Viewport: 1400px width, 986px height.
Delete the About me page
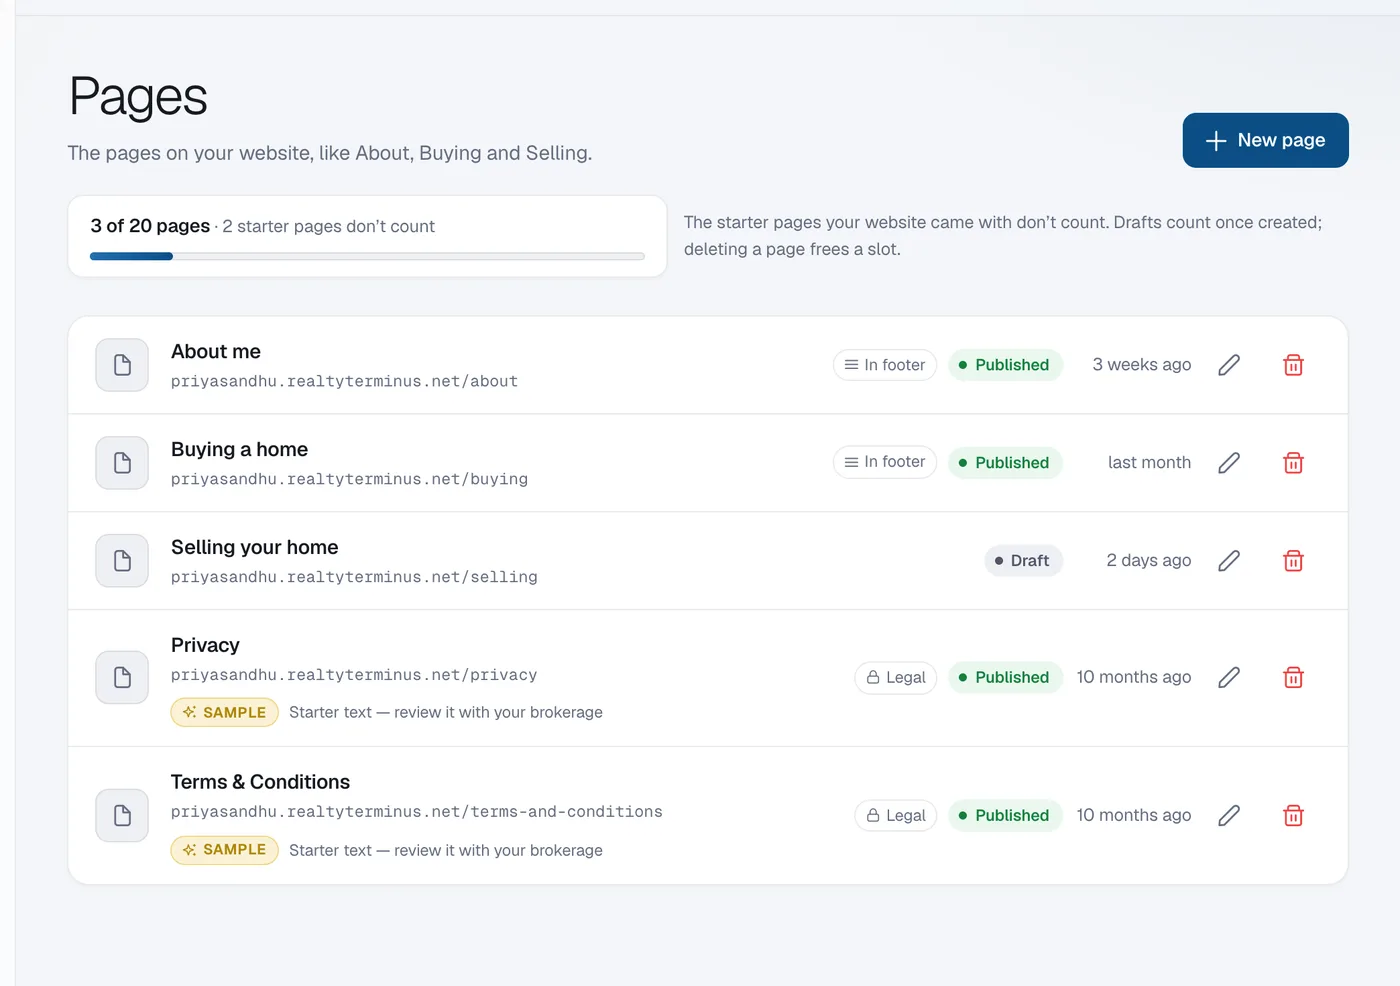click(x=1293, y=365)
